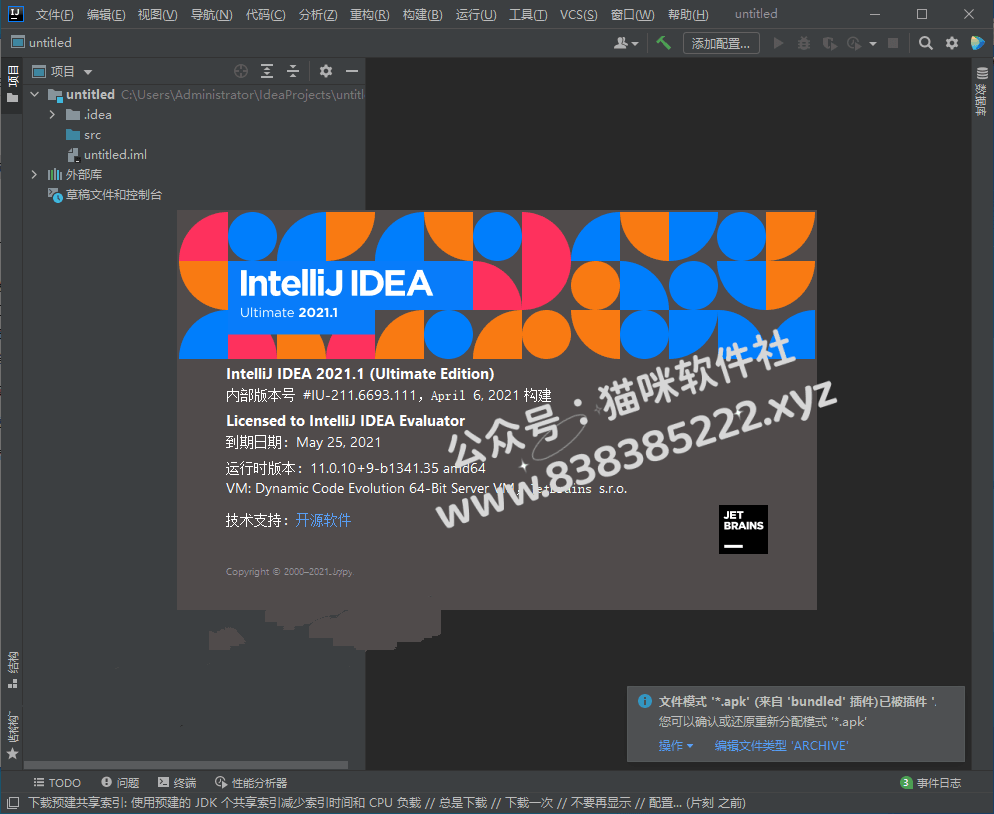
Task: Open the 导航(N) menu
Action: point(212,15)
